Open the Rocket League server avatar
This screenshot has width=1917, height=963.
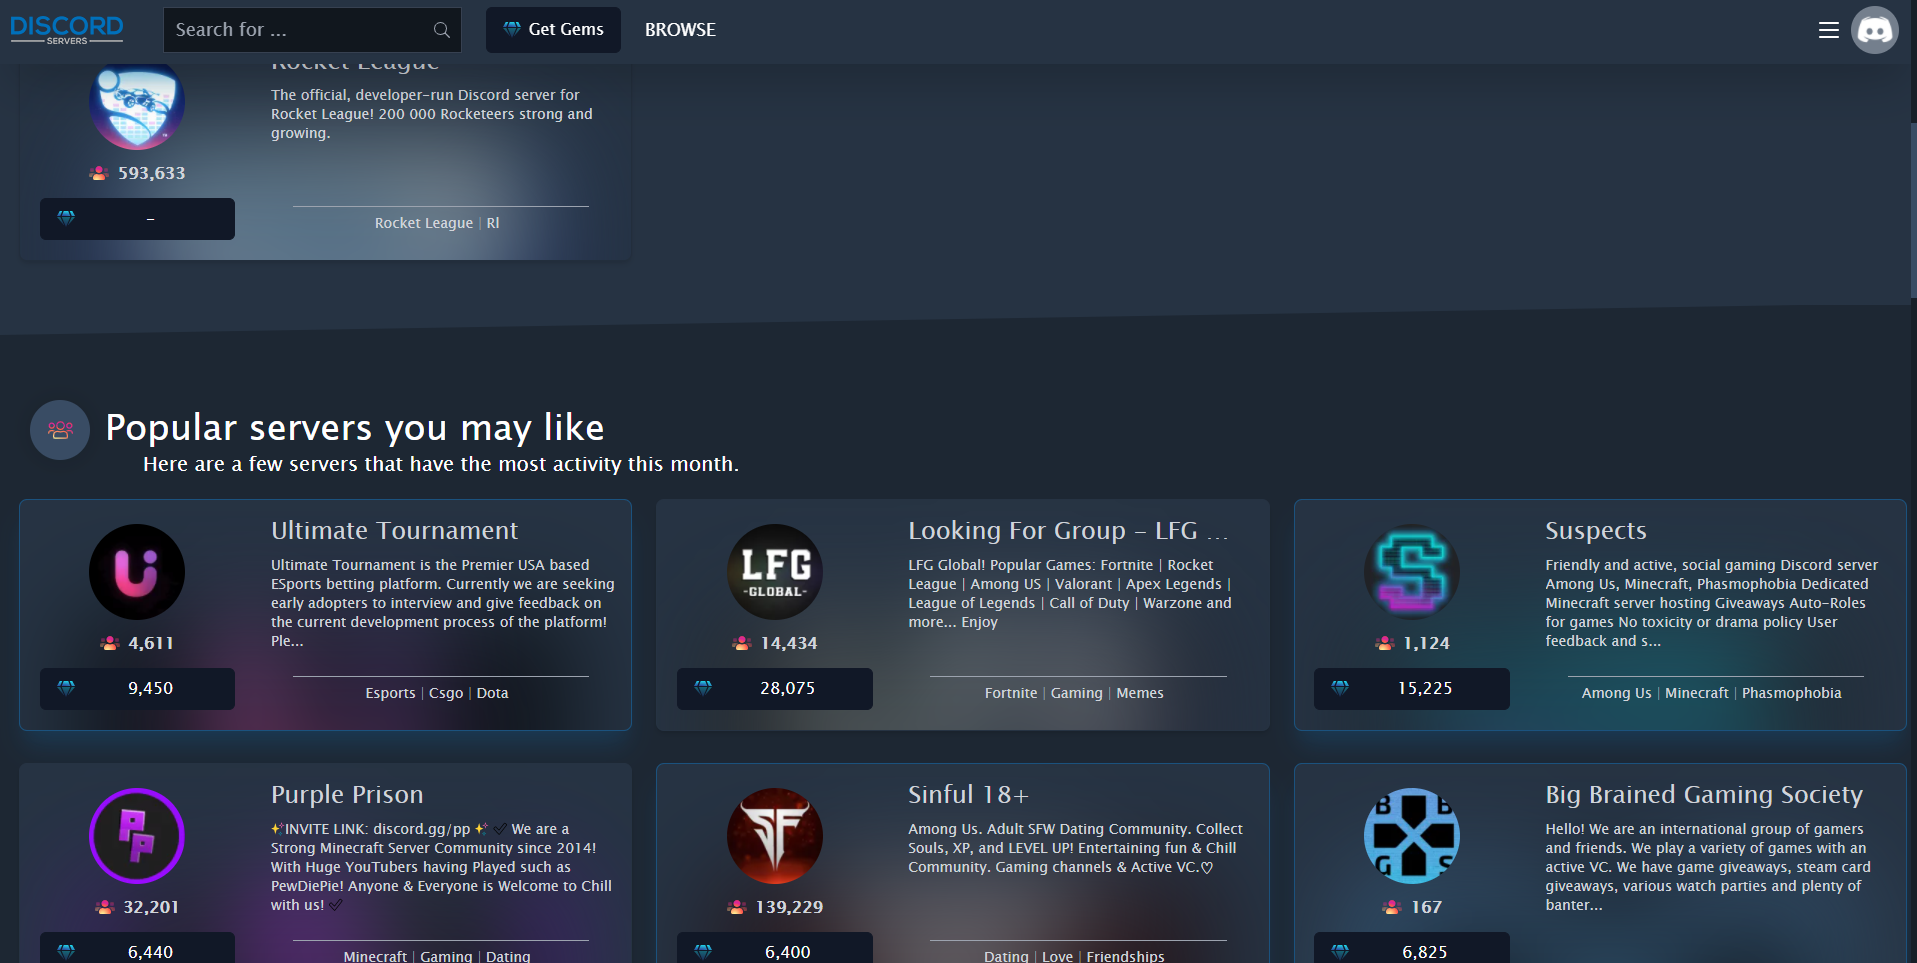(x=137, y=102)
